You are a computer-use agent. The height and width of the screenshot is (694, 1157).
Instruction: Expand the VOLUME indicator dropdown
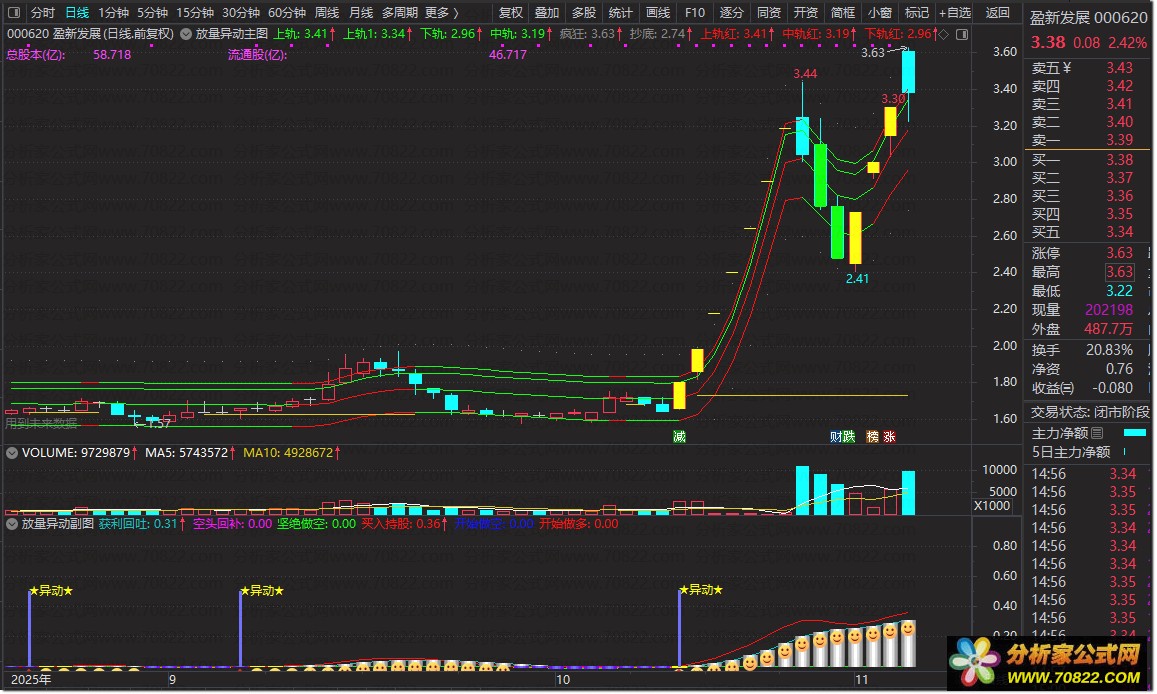pos(12,453)
